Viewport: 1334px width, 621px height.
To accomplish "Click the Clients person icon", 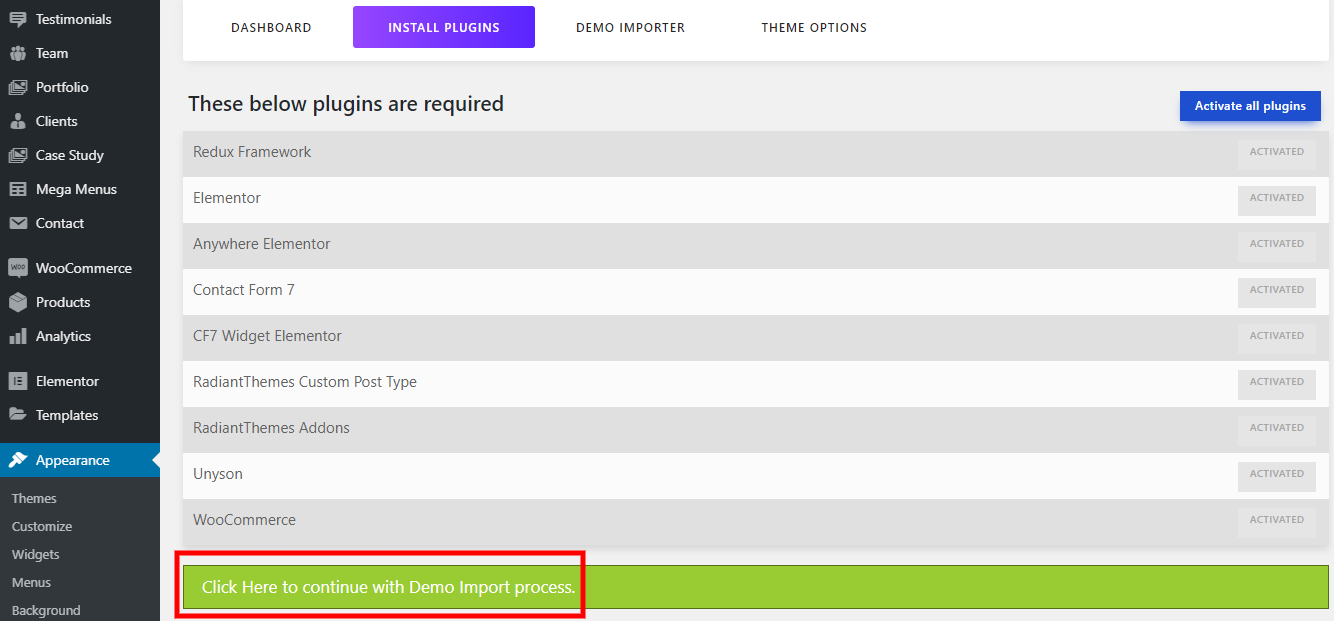I will [x=18, y=121].
